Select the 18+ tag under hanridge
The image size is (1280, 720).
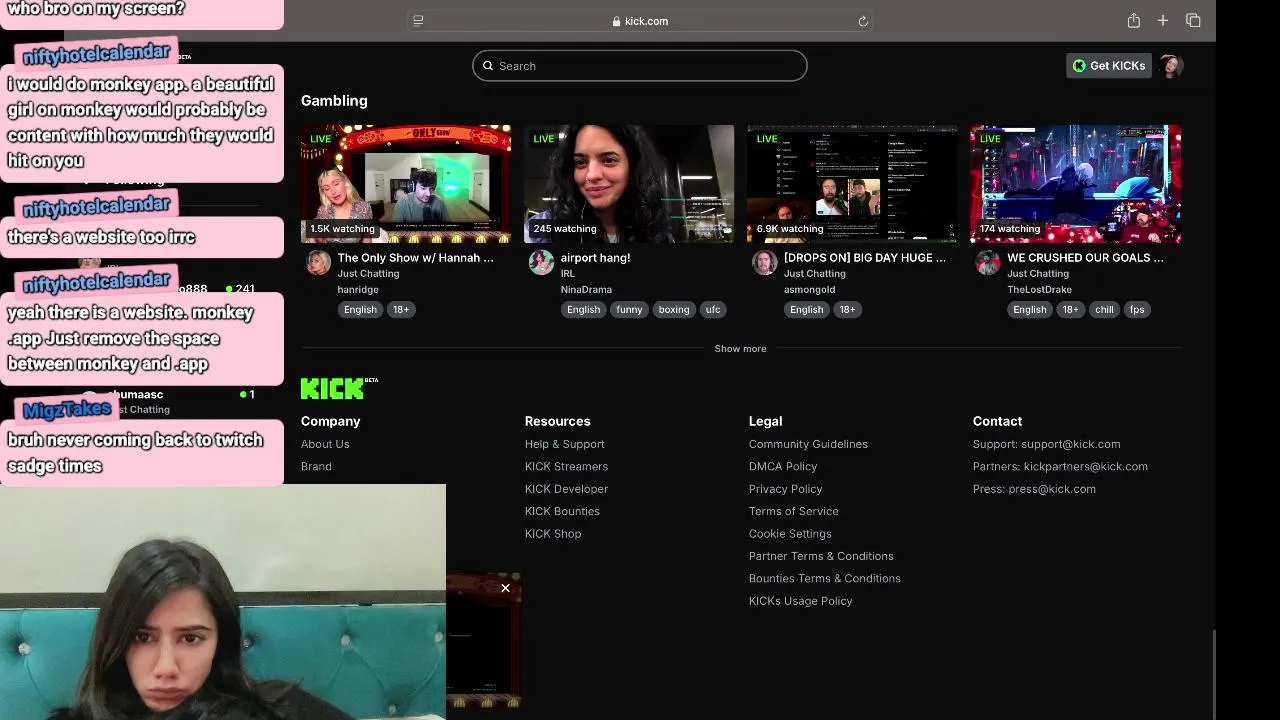click(x=401, y=310)
